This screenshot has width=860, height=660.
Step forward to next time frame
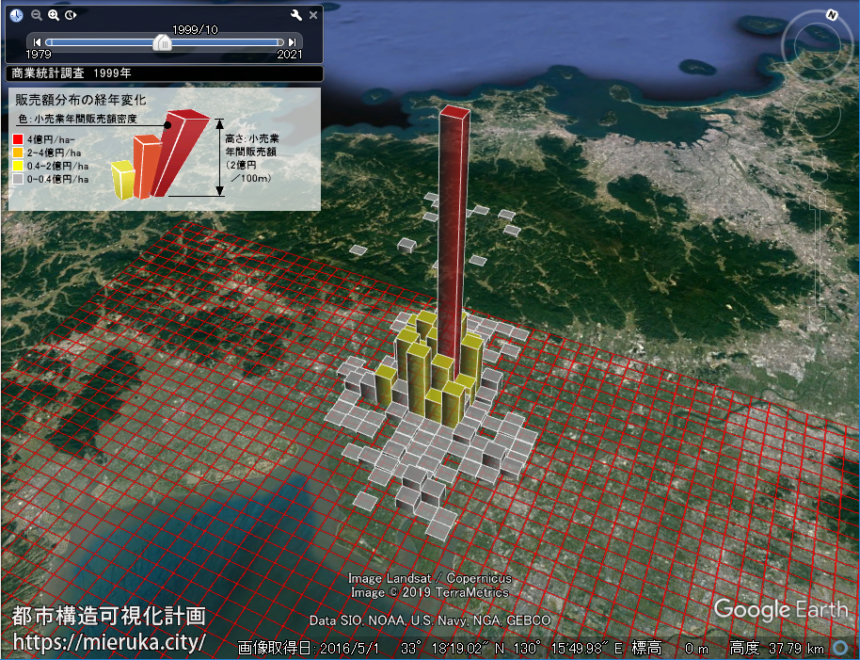click(x=291, y=42)
